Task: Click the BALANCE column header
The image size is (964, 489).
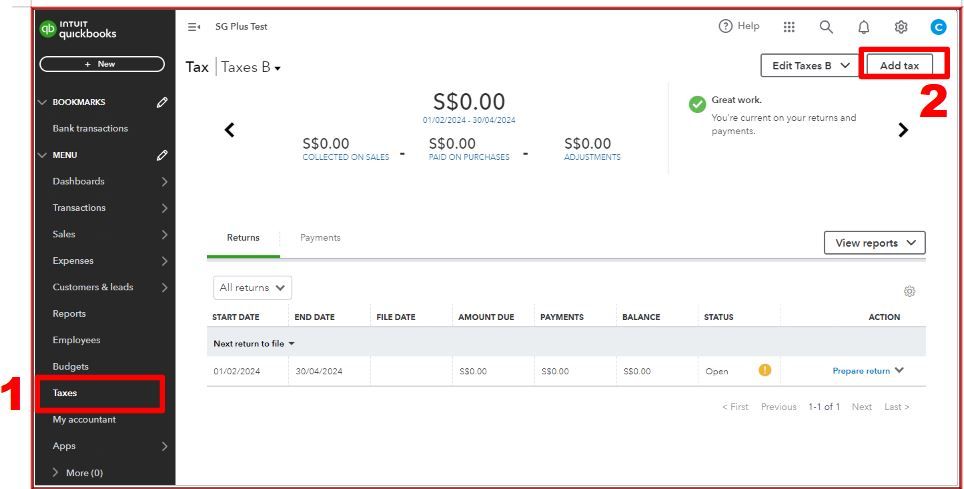Action: tap(641, 317)
